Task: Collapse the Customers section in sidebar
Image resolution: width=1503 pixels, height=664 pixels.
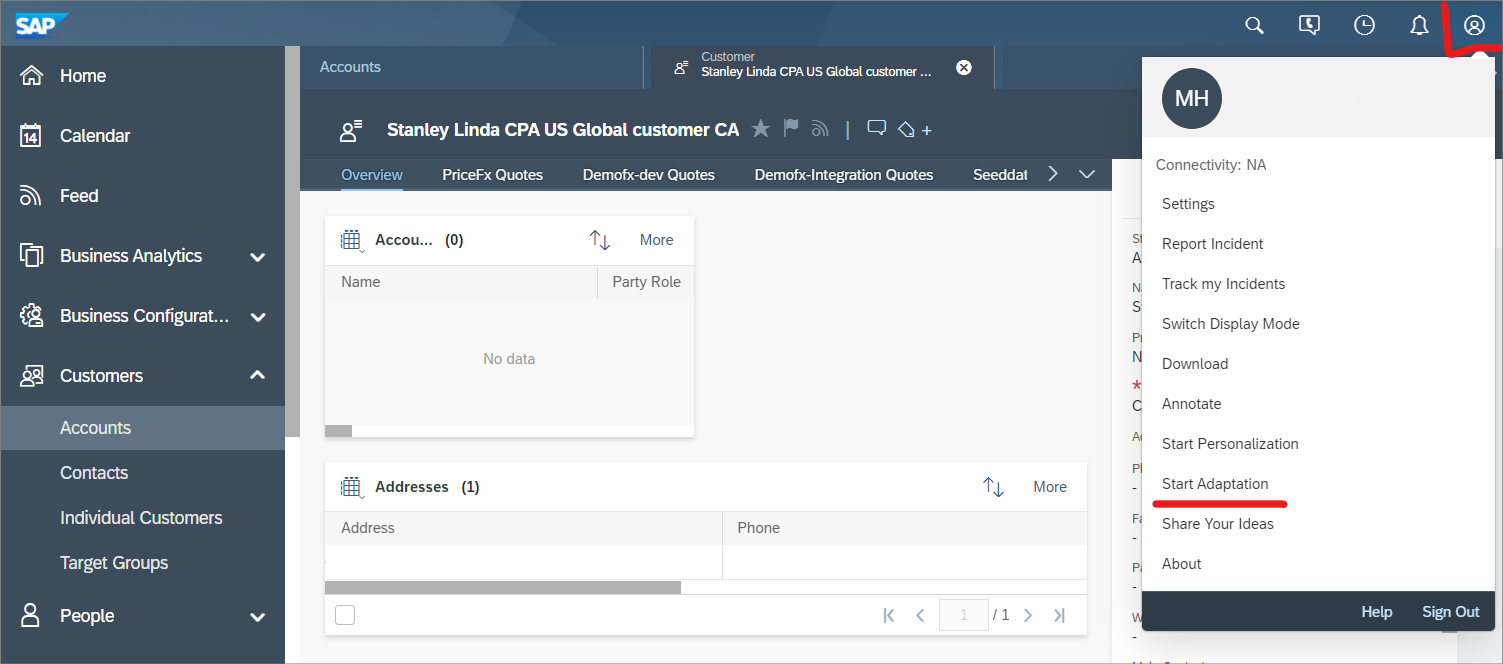Action: (257, 376)
